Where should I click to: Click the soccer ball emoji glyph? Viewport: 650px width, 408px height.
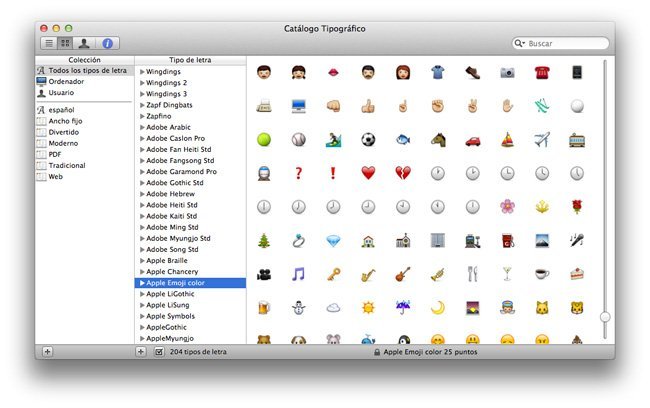pyautogui.click(x=368, y=140)
